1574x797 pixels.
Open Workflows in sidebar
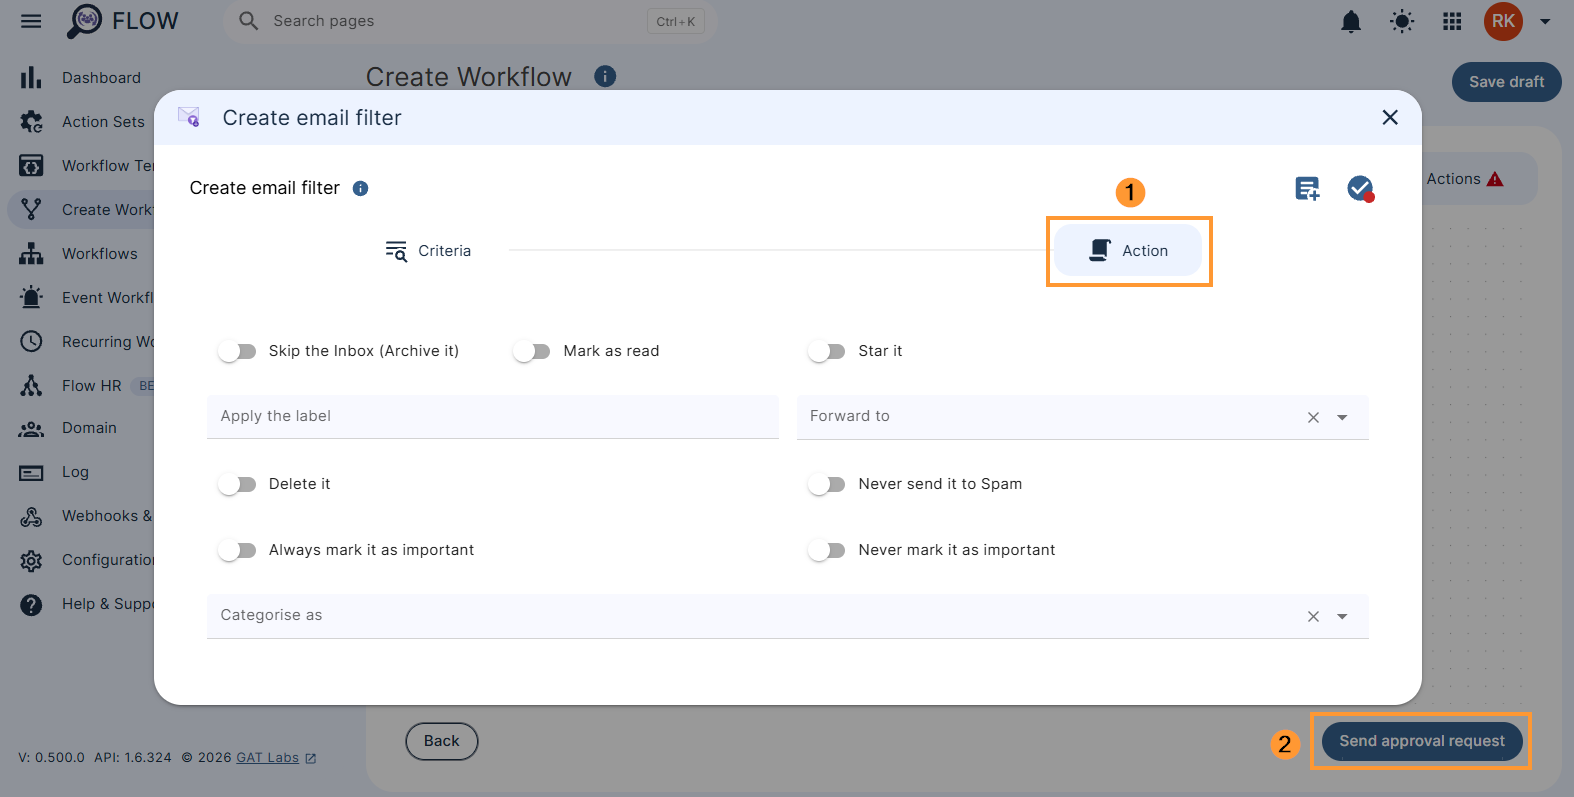pos(99,254)
